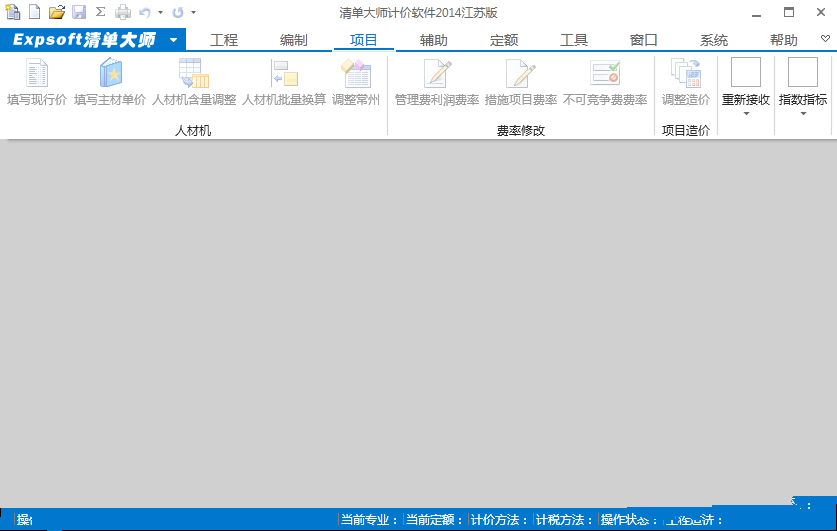Expand the undo history dropdown arrow
The width and height of the screenshot is (837, 531).
[x=160, y=12]
